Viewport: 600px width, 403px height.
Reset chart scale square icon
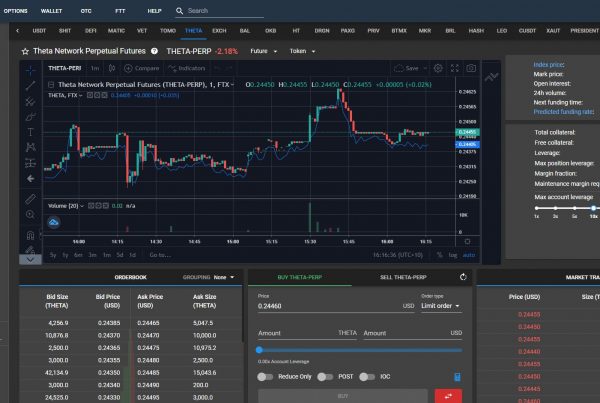[x=467, y=241]
